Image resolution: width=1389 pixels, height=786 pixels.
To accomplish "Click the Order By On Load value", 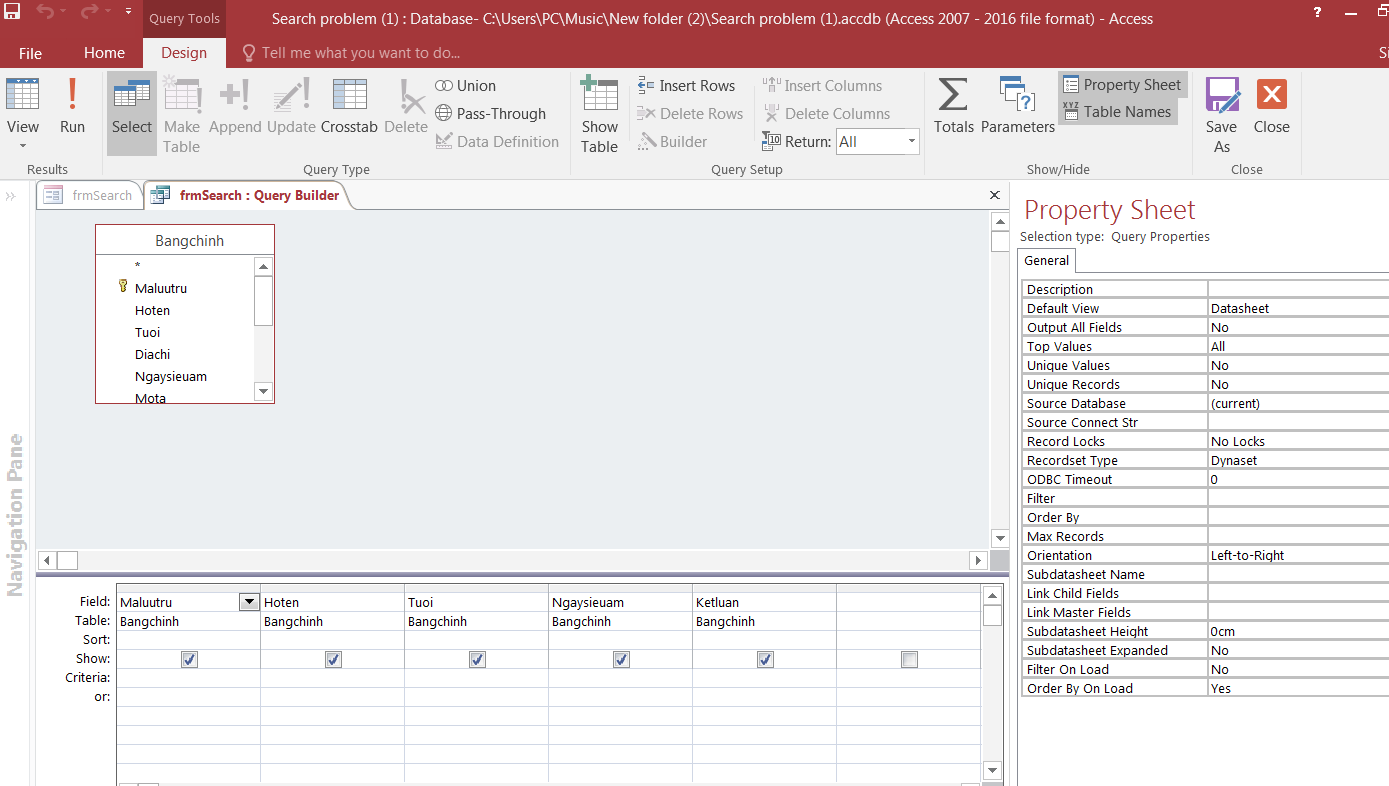I will click(x=1298, y=688).
